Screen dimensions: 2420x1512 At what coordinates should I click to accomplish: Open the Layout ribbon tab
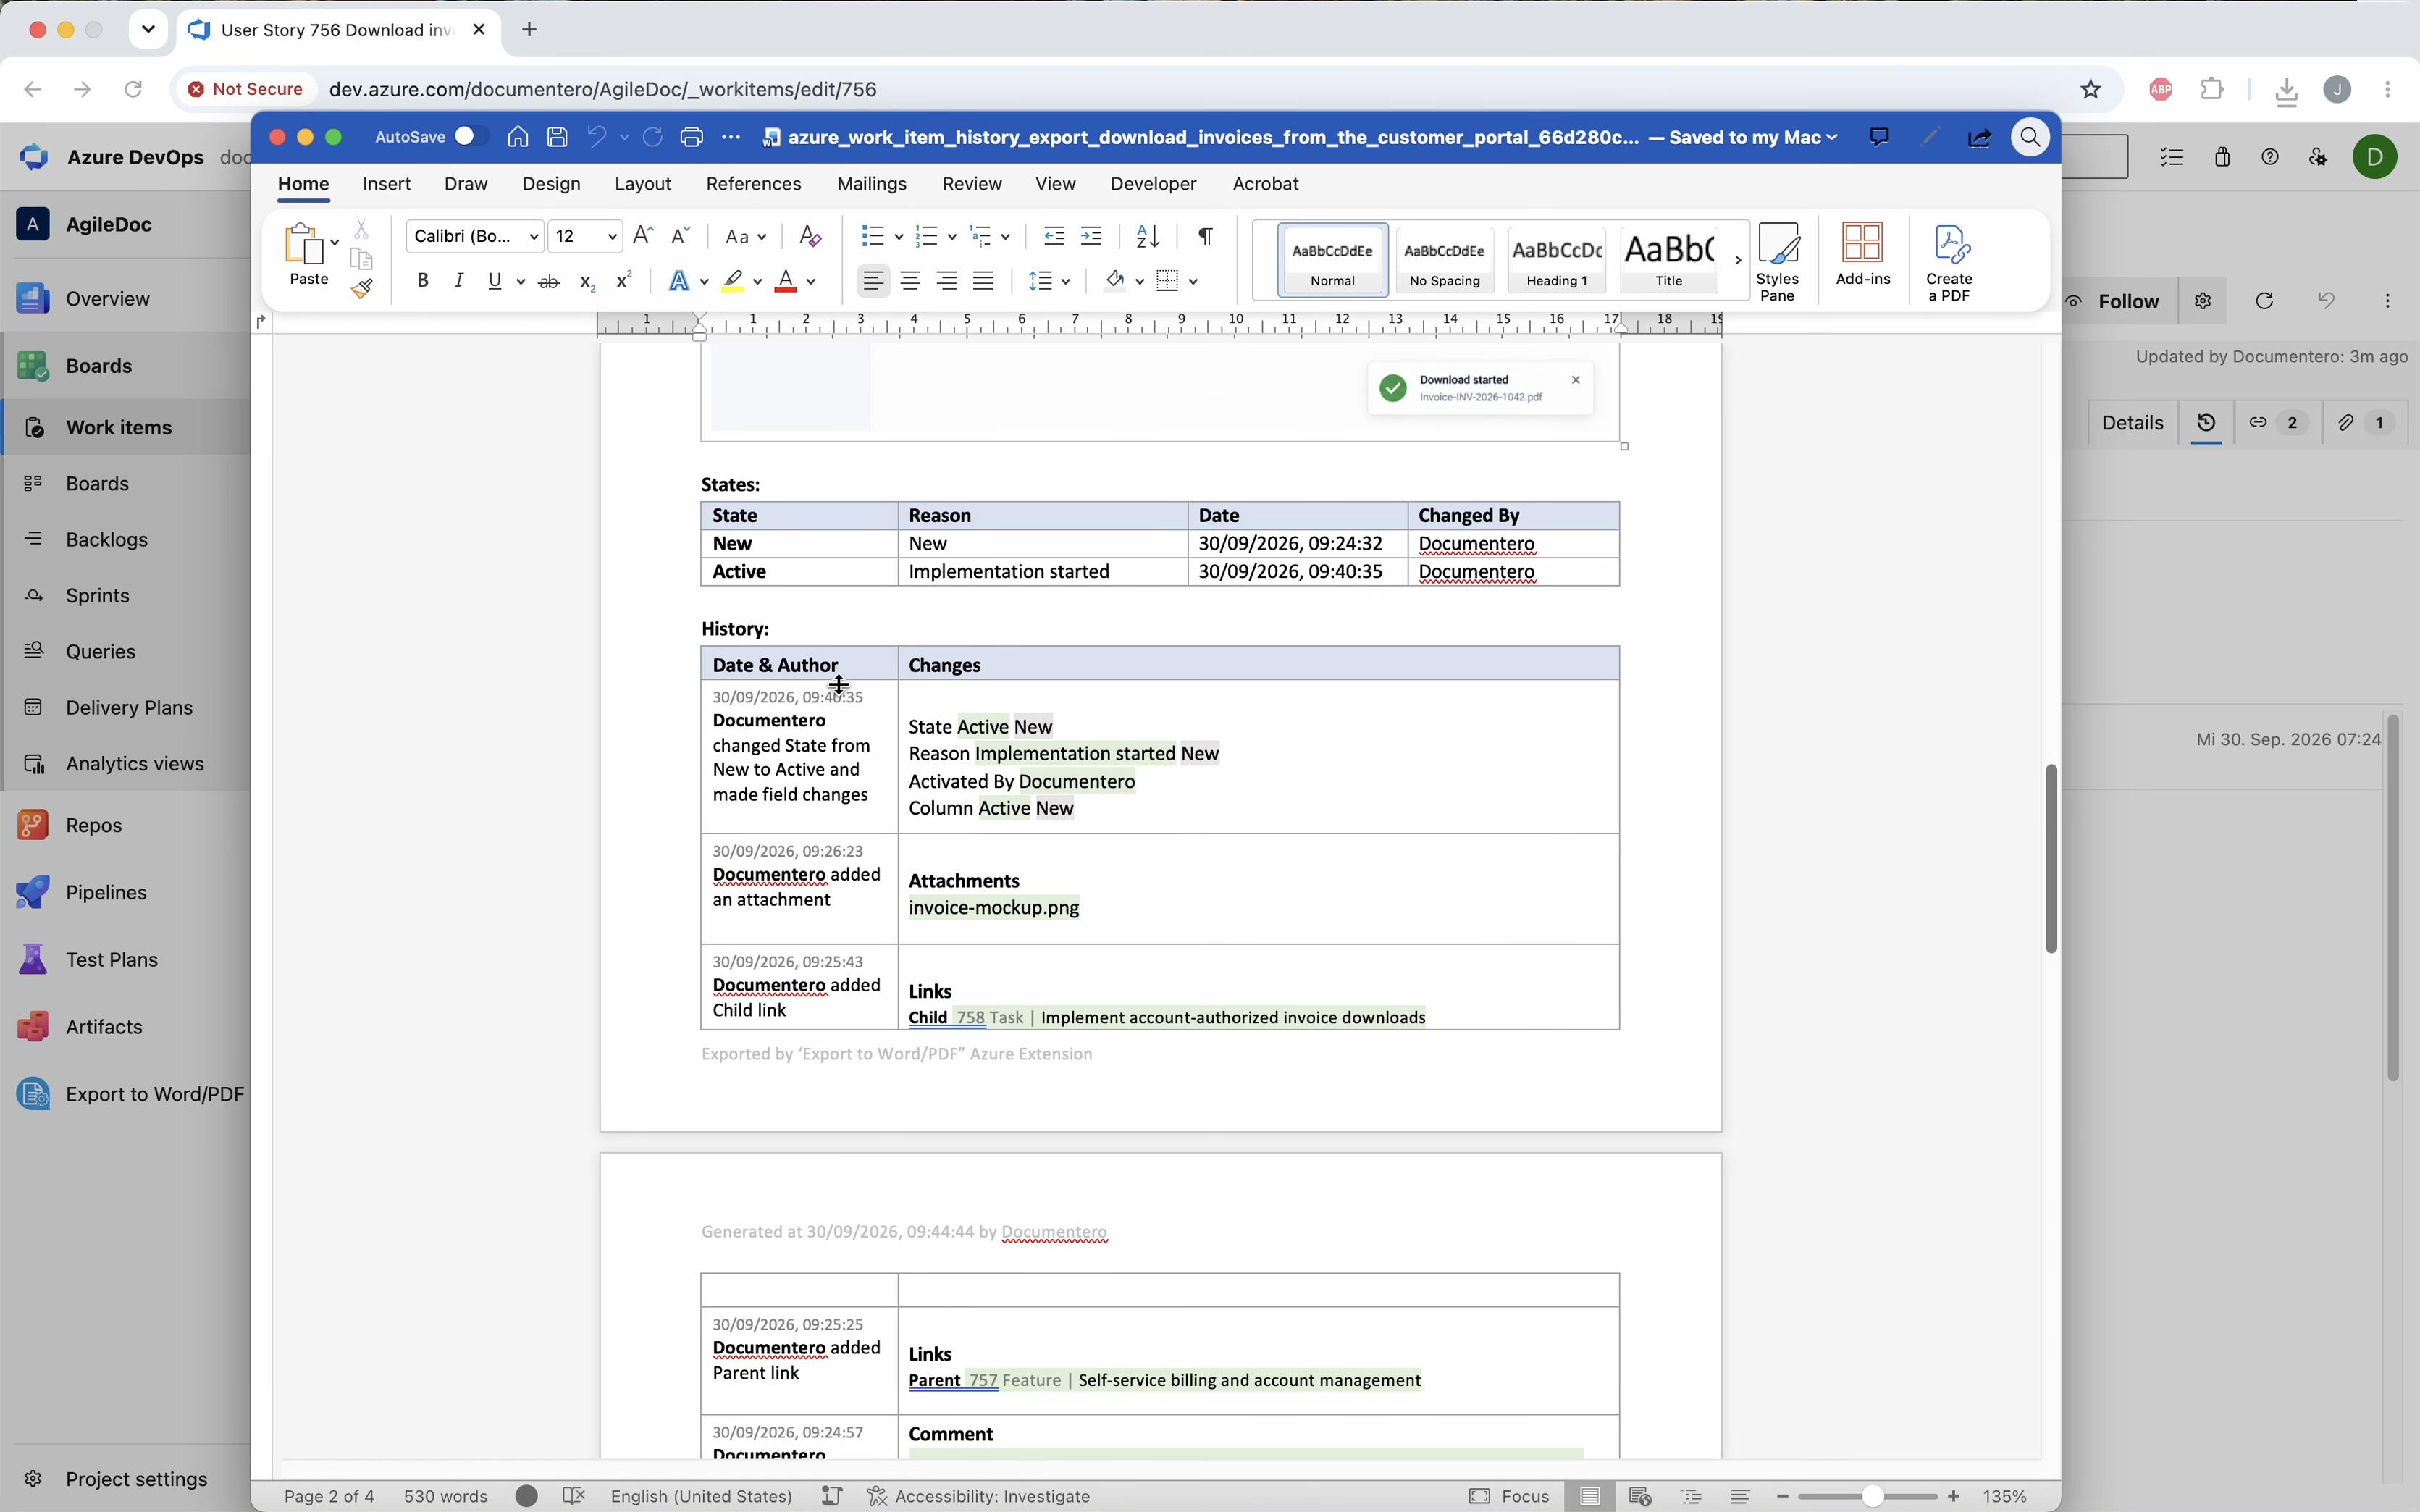(643, 184)
